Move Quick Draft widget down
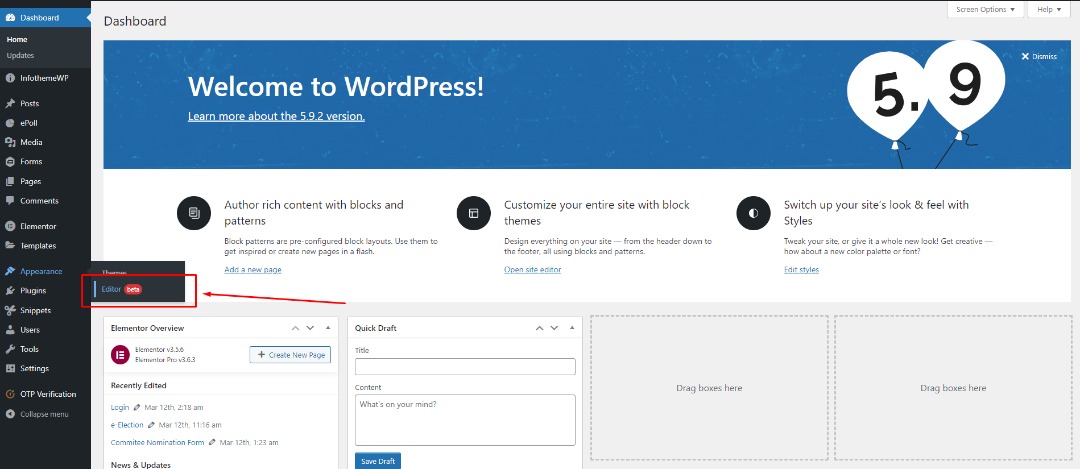 tap(554, 328)
